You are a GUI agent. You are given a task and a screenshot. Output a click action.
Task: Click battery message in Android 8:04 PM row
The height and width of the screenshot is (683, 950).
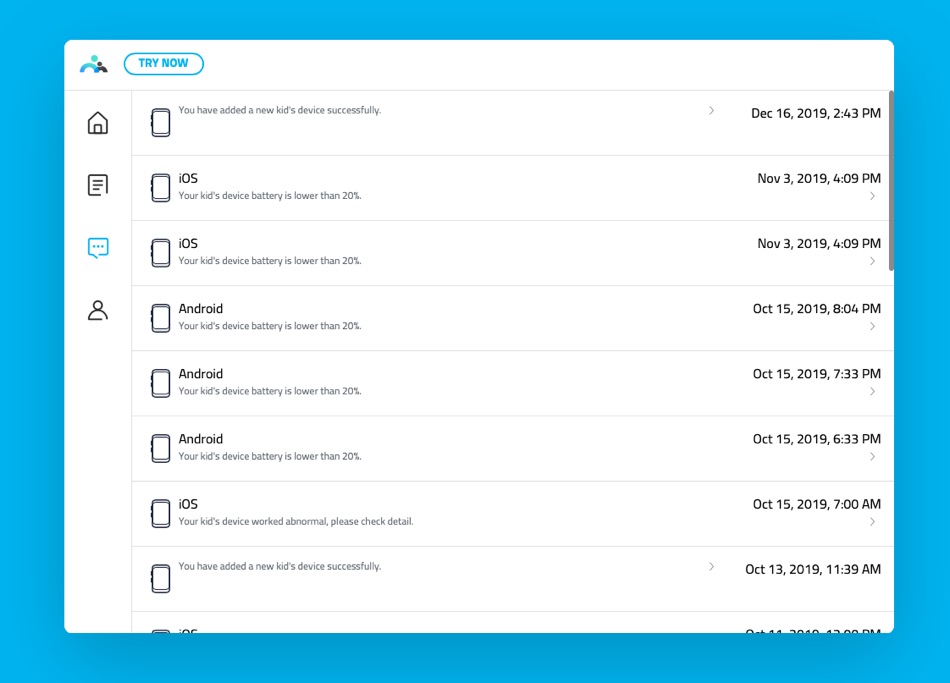pyautogui.click(x=270, y=326)
